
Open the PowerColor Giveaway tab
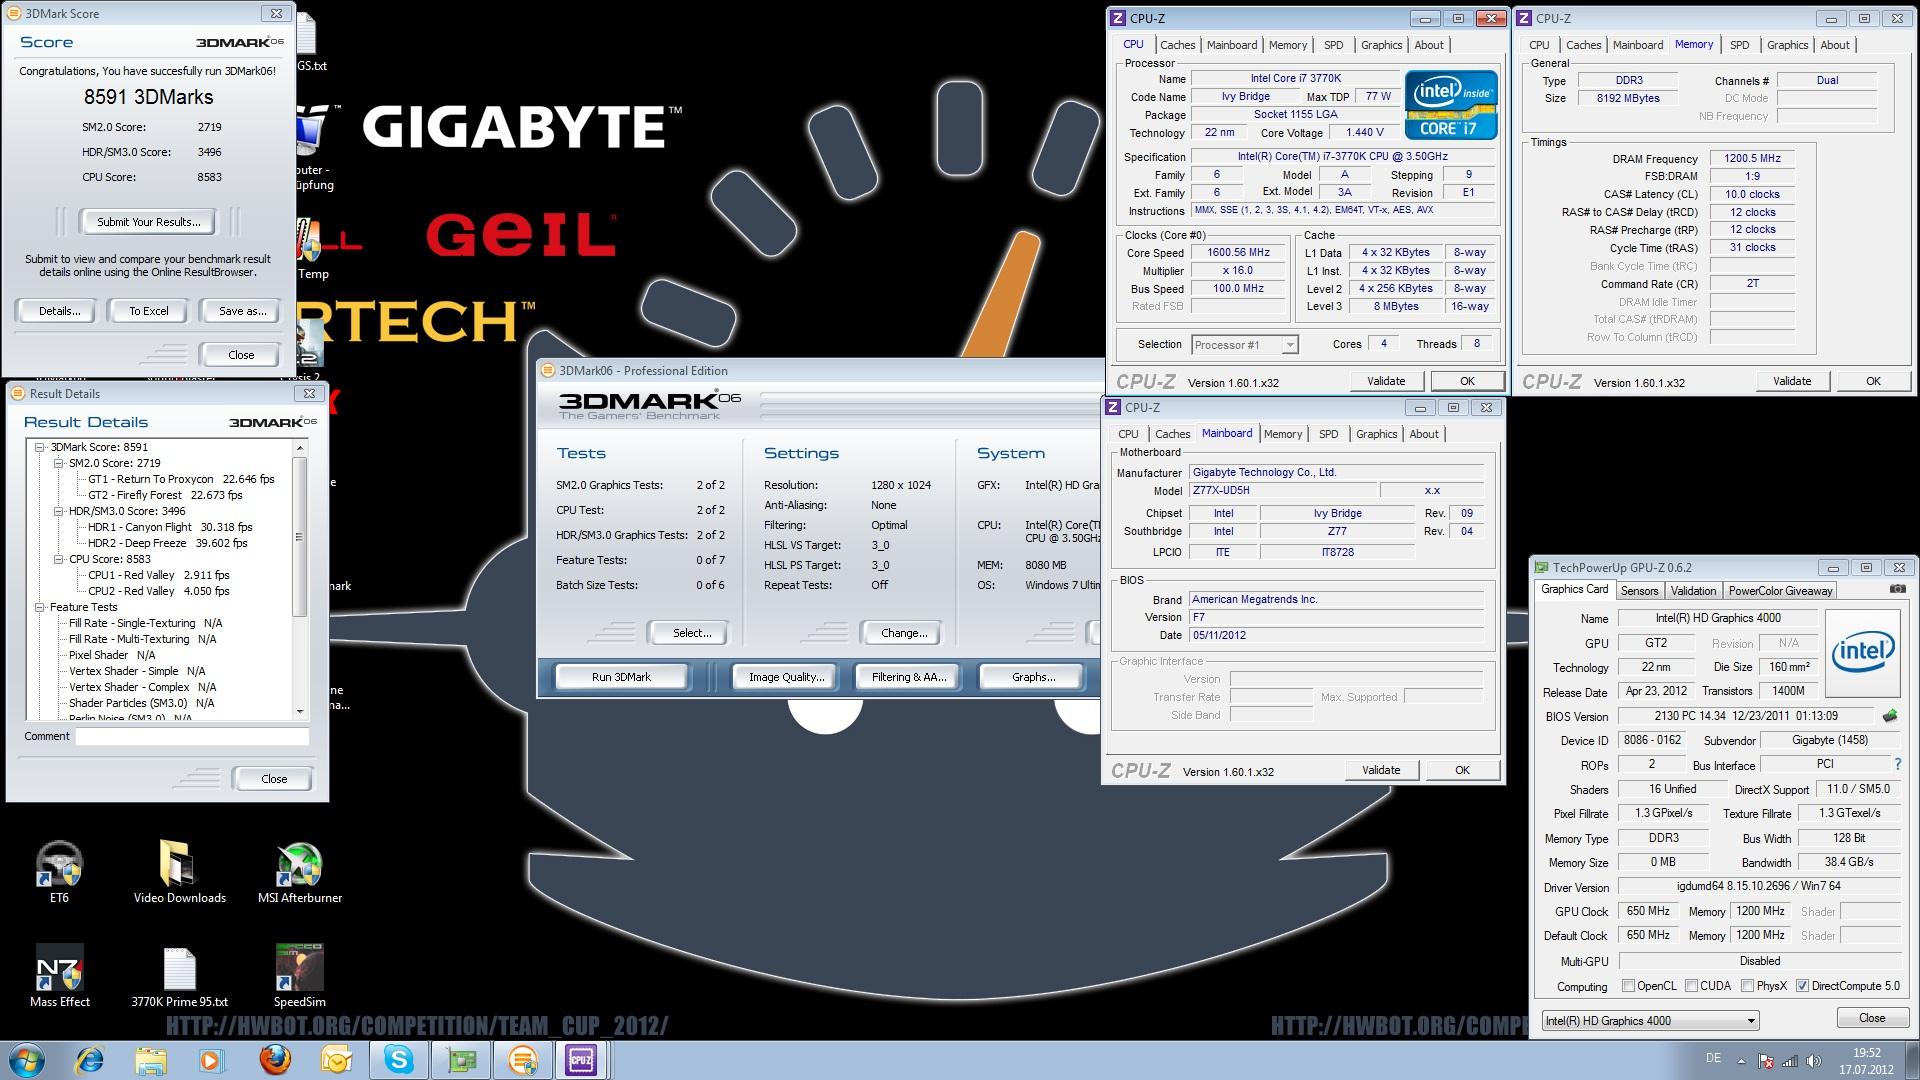[1780, 591]
